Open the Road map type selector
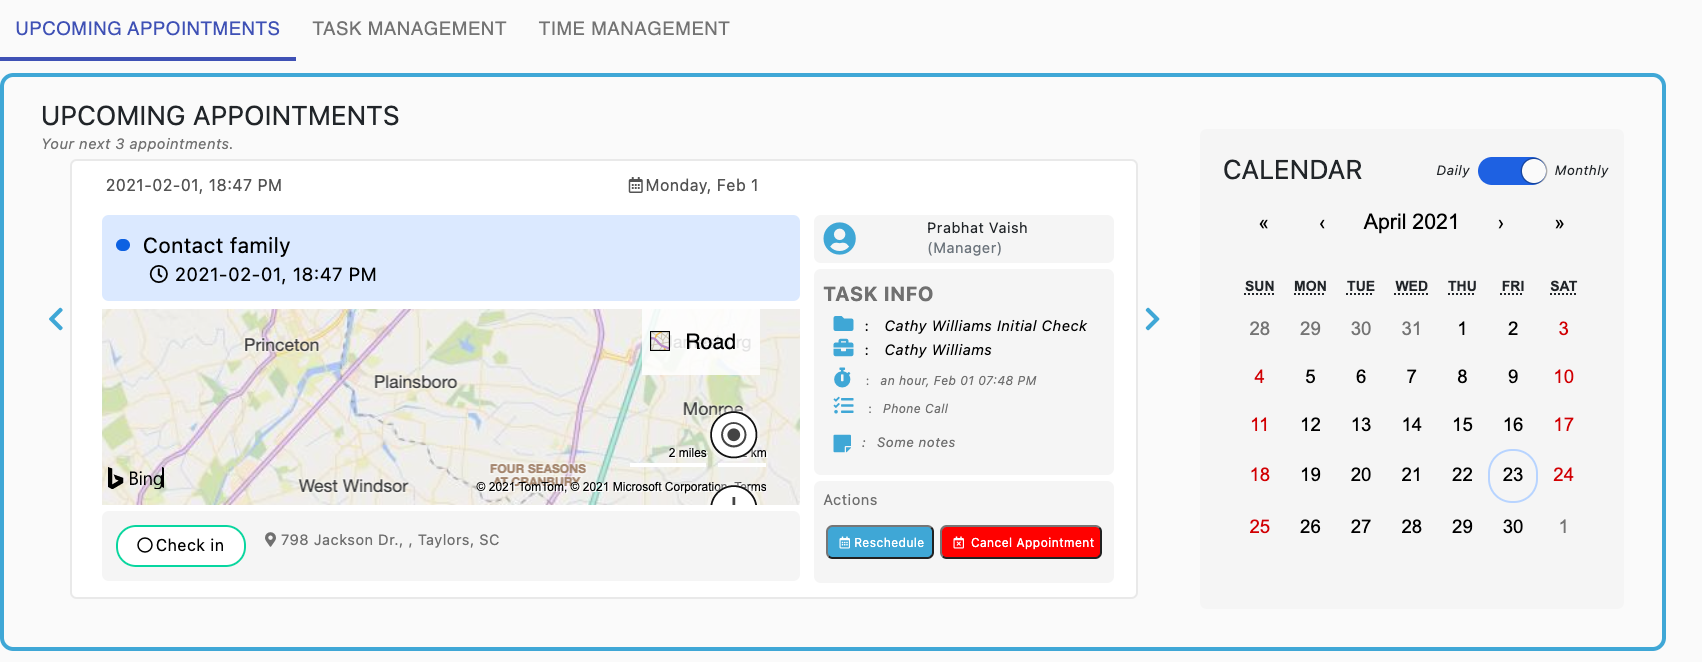The height and width of the screenshot is (662, 1702). pyautogui.click(x=700, y=342)
